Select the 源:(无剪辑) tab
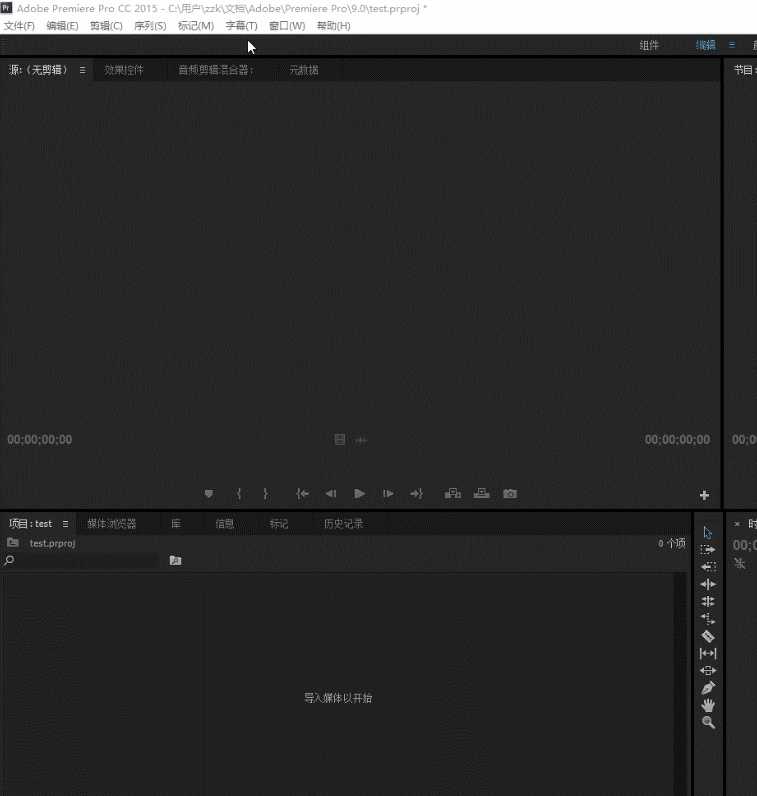 point(38,70)
